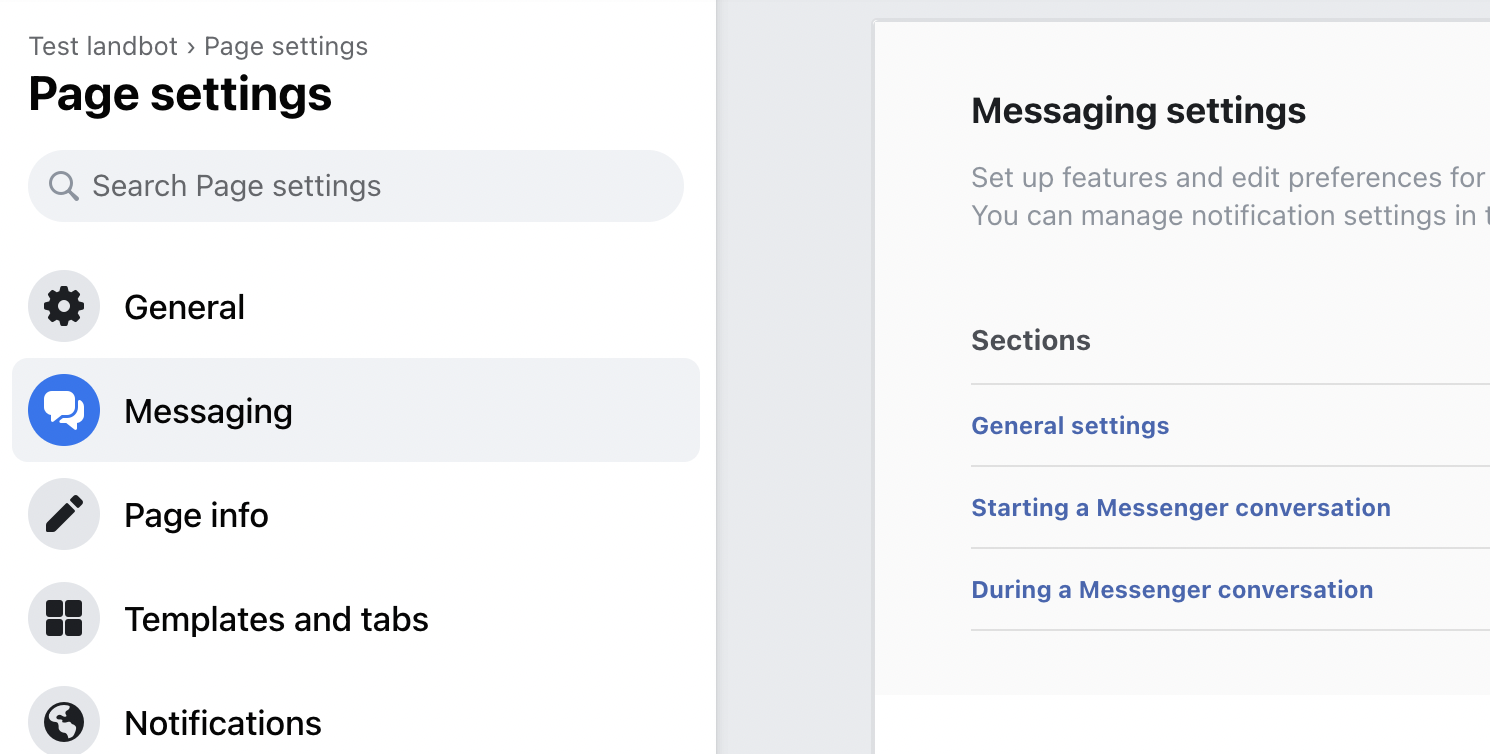Click the Page info pencil icon
Screen dimensions: 1490x754
64,514
